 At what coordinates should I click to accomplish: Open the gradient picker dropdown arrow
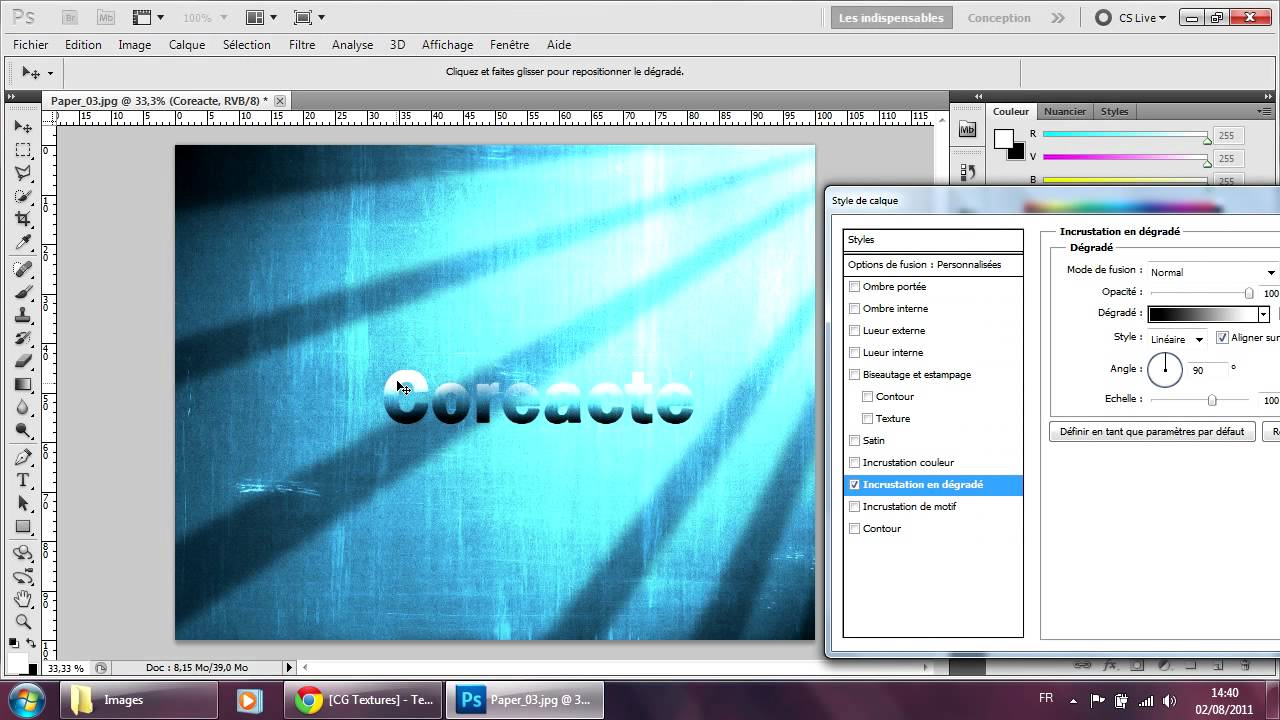pyautogui.click(x=1263, y=314)
